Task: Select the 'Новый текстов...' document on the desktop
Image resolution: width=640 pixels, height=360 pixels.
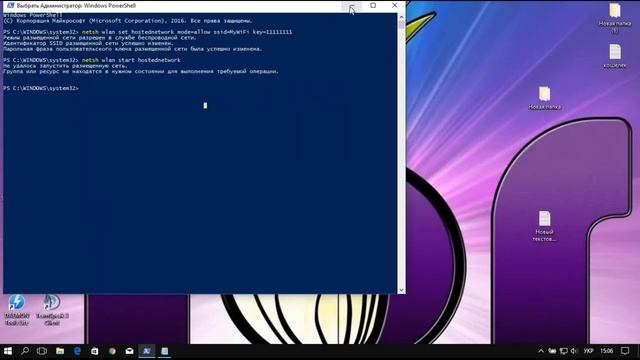Action: click(544, 226)
